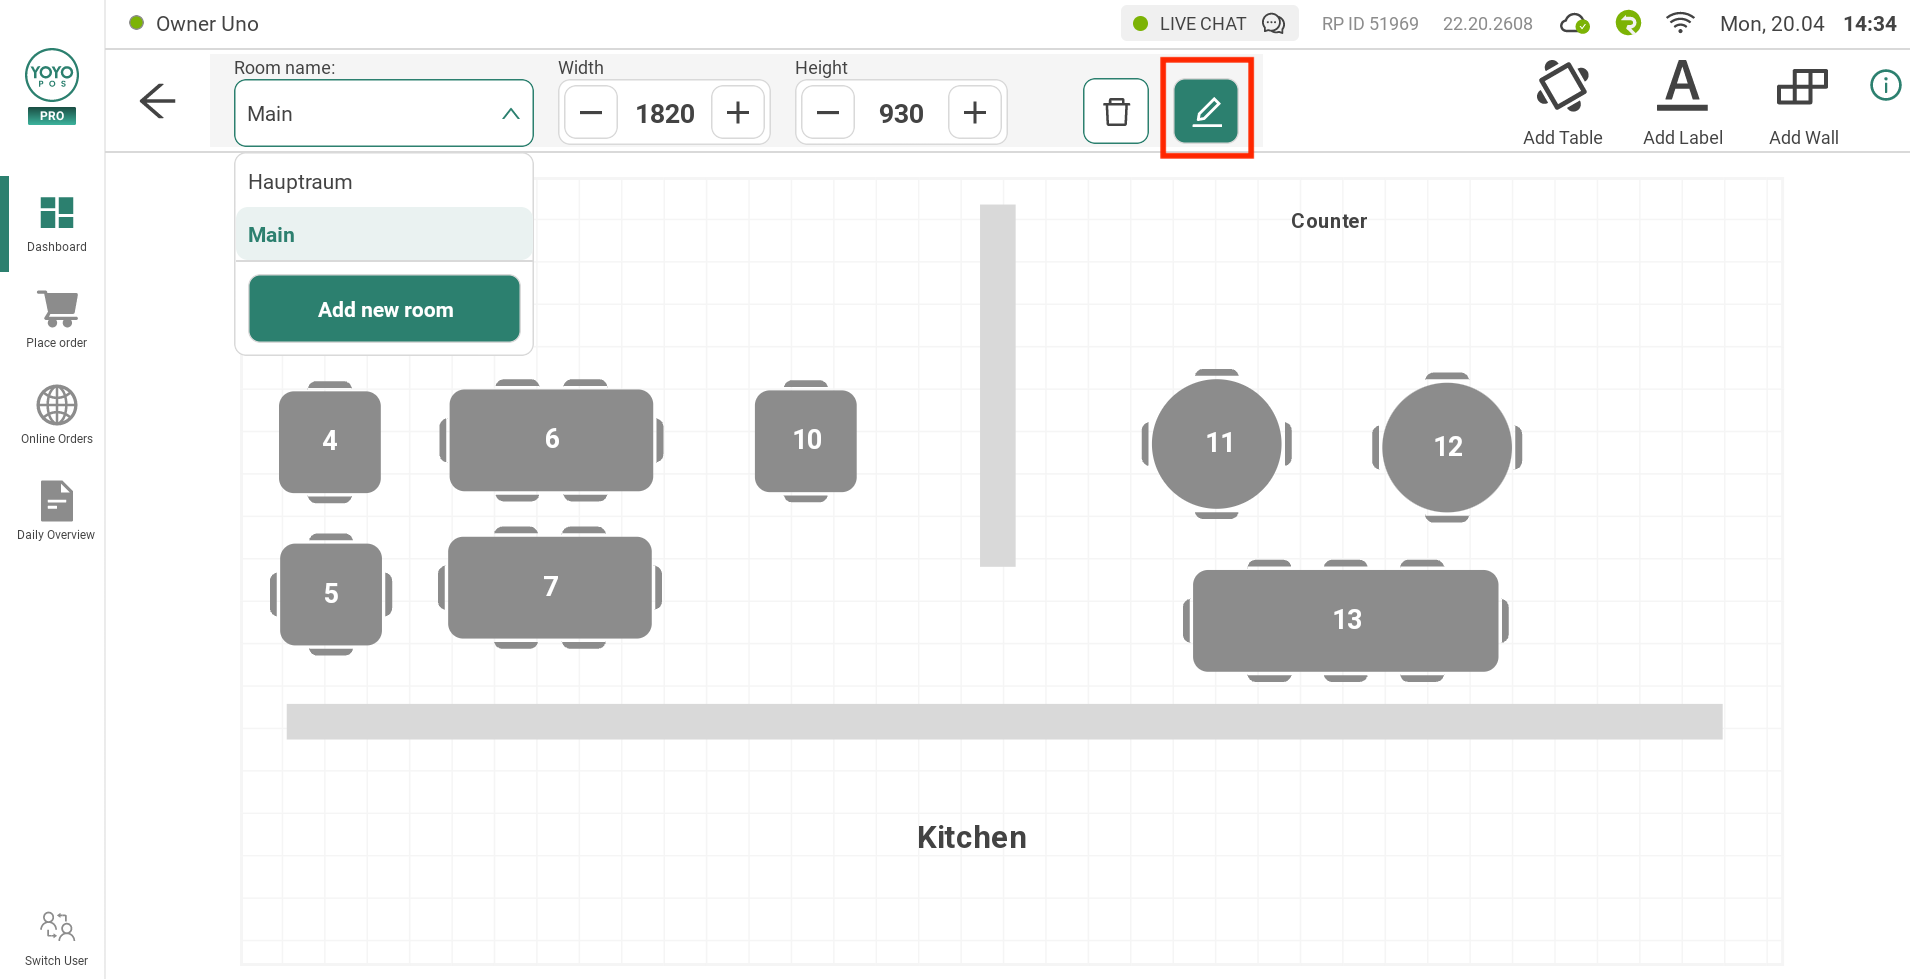
Task: Increase room Width with the plus stepper
Action: [737, 112]
